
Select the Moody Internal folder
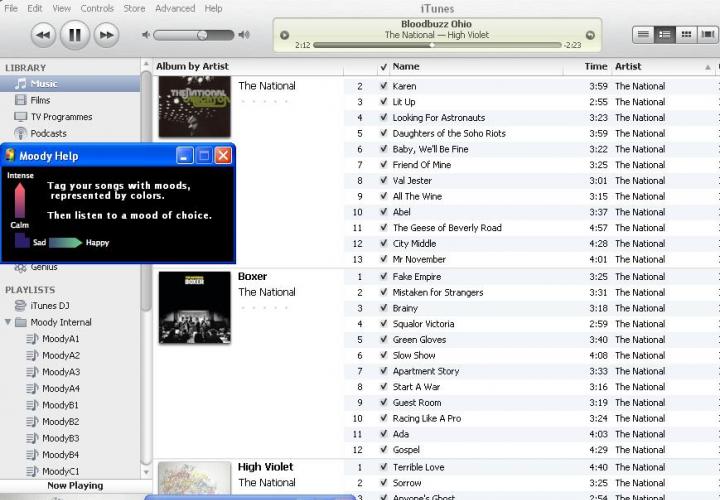tap(61, 322)
